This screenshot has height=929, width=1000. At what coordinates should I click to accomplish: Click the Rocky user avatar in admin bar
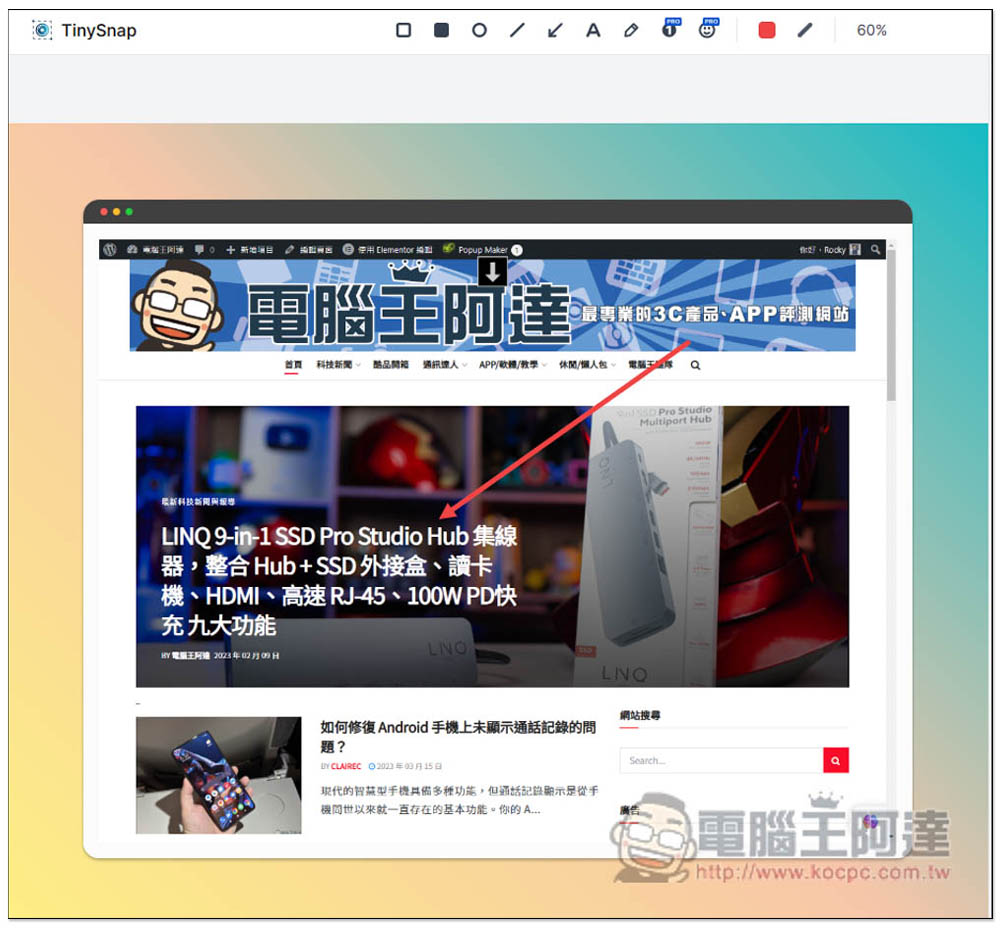855,249
